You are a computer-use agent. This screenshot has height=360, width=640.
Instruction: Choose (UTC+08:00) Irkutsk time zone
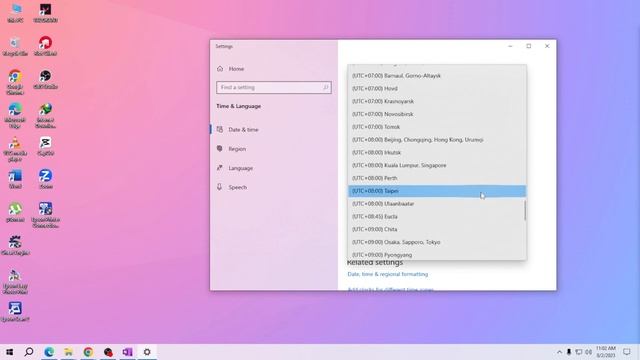[437, 152]
